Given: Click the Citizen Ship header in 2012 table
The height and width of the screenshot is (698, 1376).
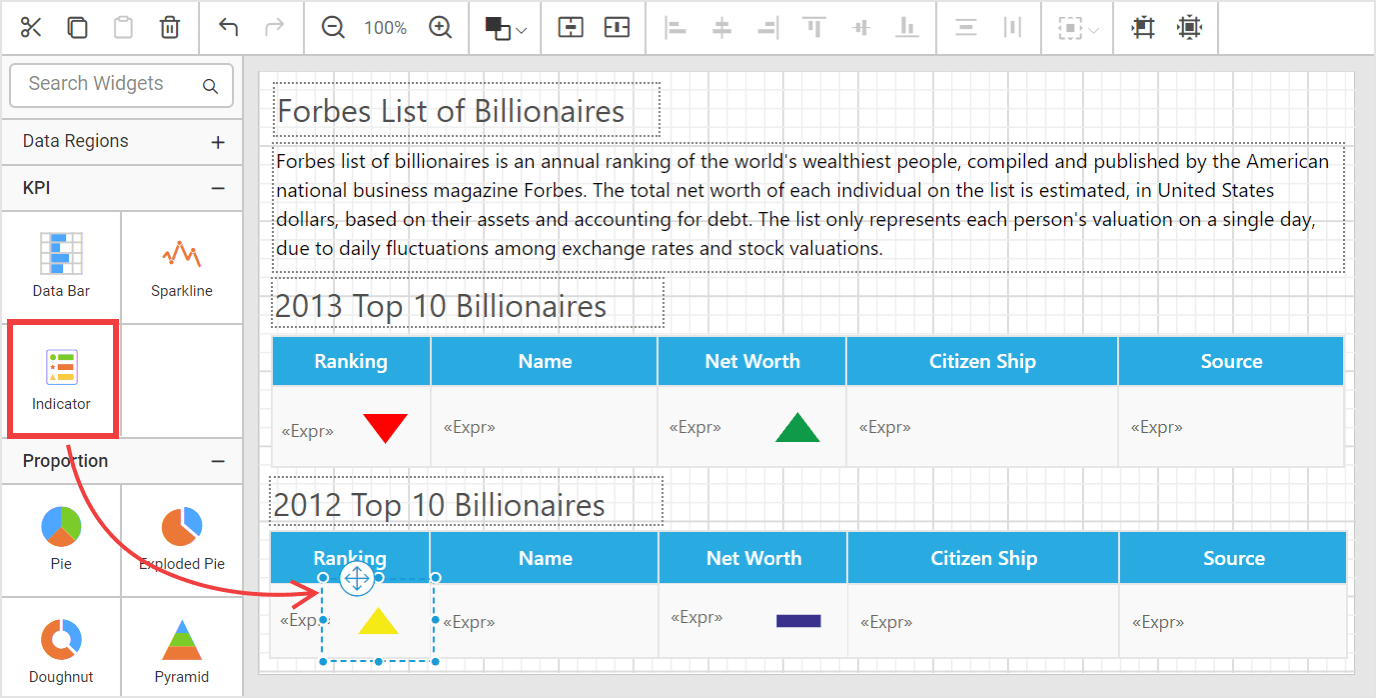Looking at the screenshot, I should pos(983,558).
